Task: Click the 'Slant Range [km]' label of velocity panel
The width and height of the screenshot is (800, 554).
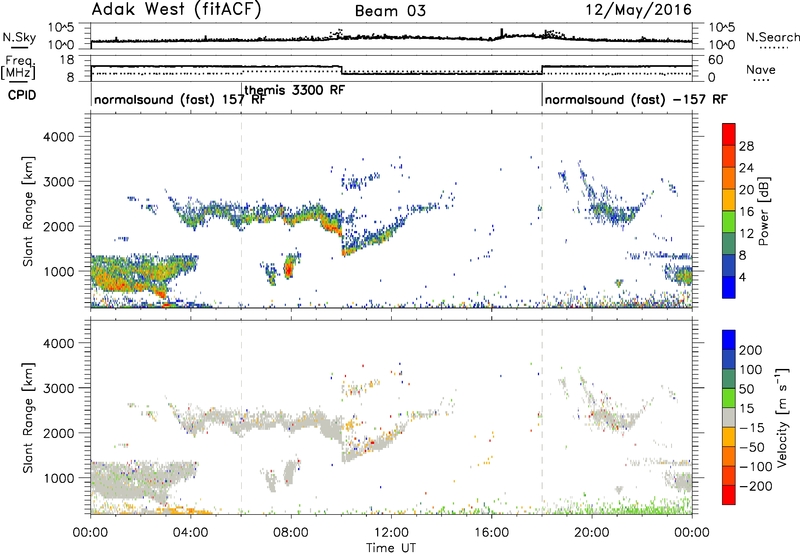Action: tap(28, 418)
